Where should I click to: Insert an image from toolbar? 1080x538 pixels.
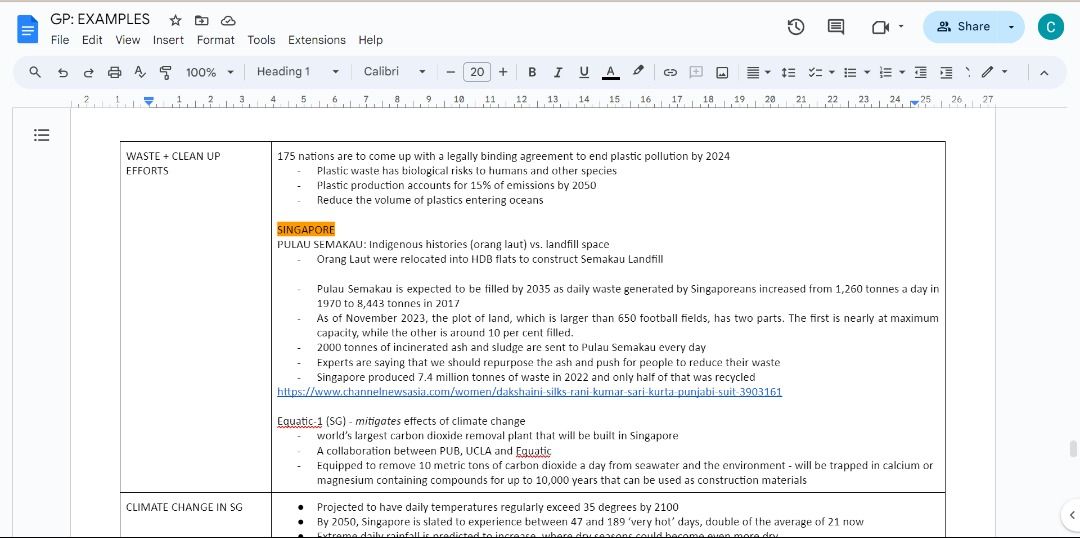pyautogui.click(x=722, y=72)
